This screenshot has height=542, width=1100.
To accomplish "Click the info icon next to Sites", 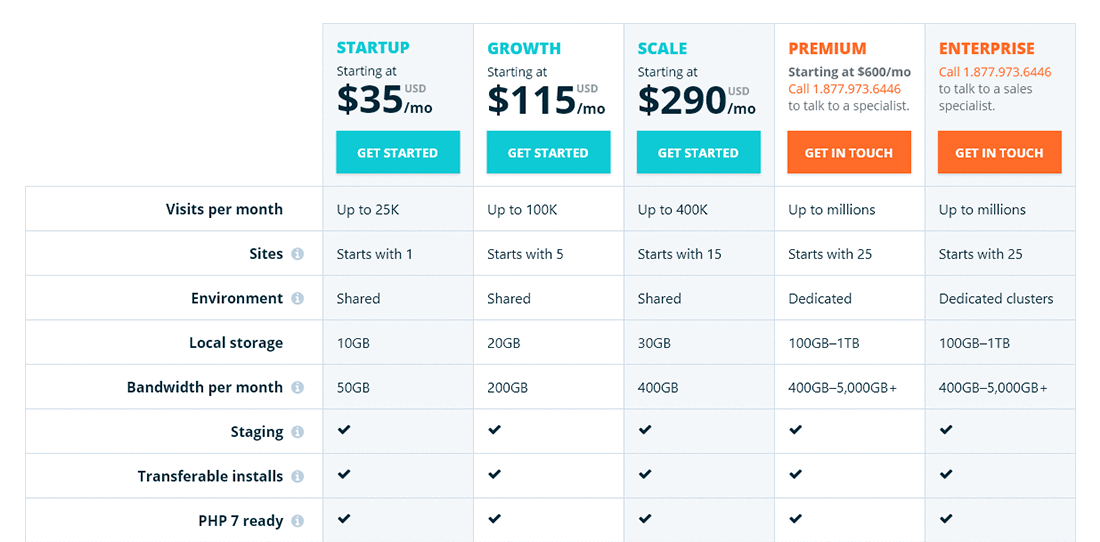I will [x=297, y=254].
